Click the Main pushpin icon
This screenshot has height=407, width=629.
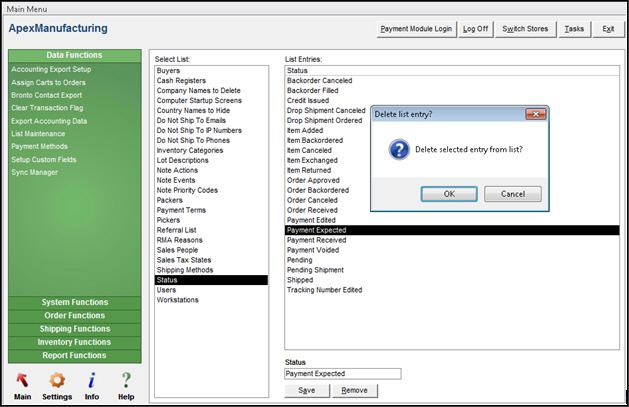tap(23, 380)
